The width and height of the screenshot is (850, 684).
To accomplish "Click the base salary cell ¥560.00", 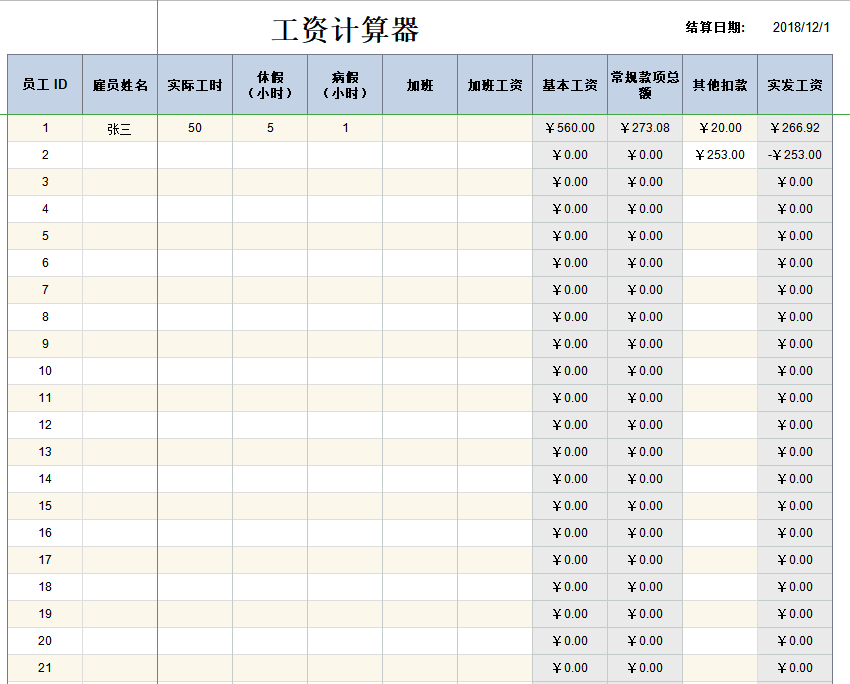I will 570,128.
